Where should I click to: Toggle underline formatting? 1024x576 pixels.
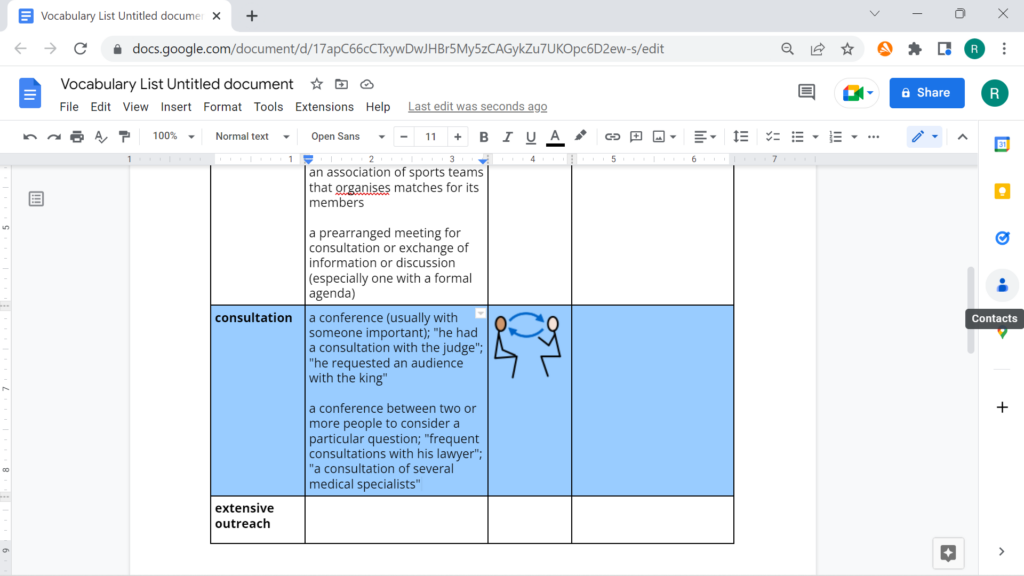530,137
